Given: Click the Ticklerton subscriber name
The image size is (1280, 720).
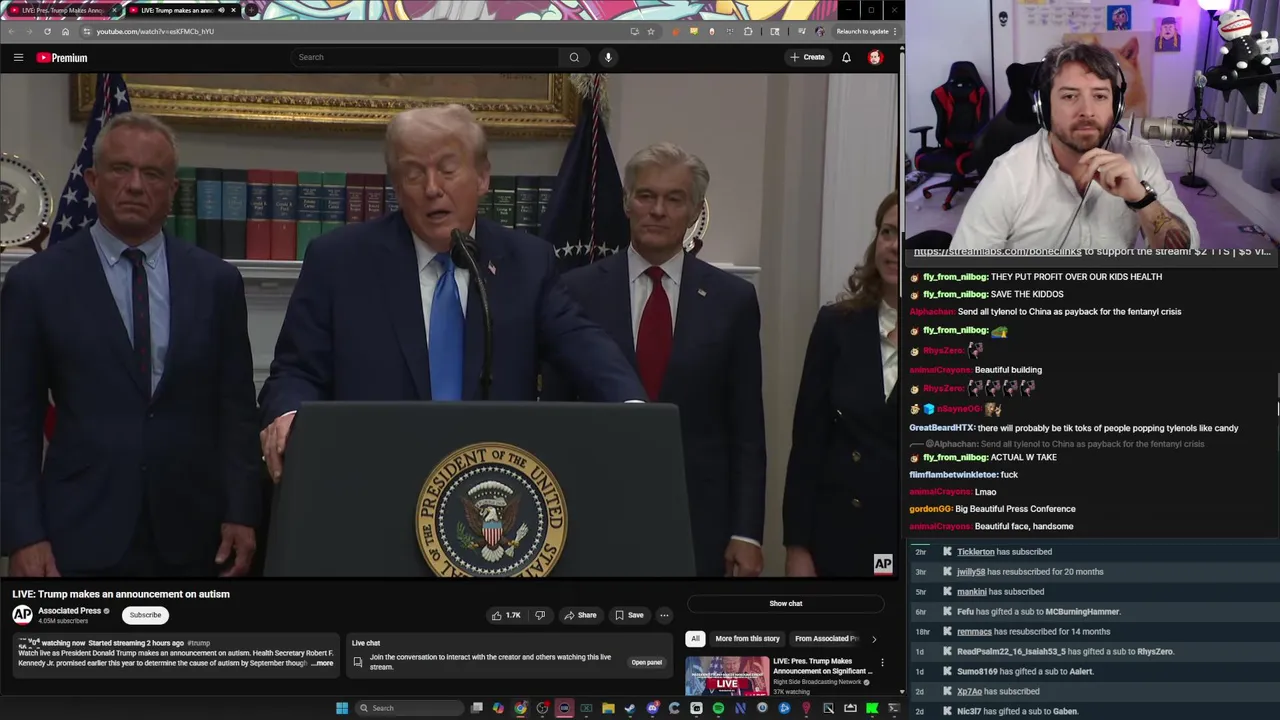Looking at the screenshot, I should click(x=976, y=552).
